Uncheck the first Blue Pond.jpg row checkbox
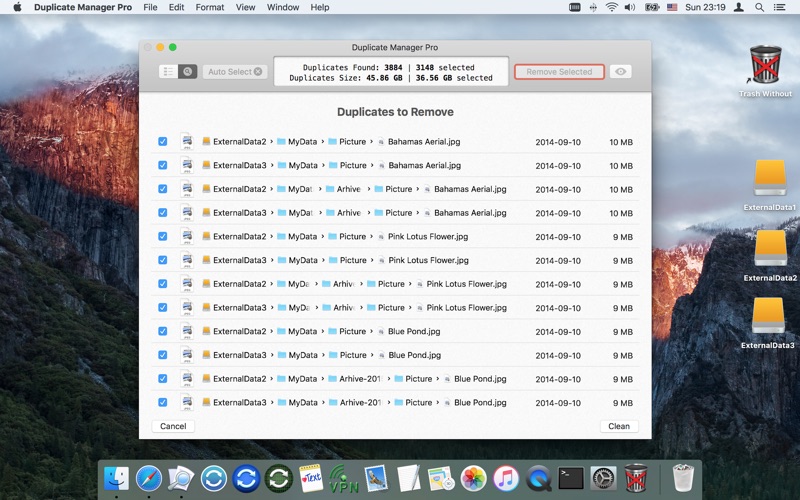Screen dimensions: 800x500 (x=163, y=332)
